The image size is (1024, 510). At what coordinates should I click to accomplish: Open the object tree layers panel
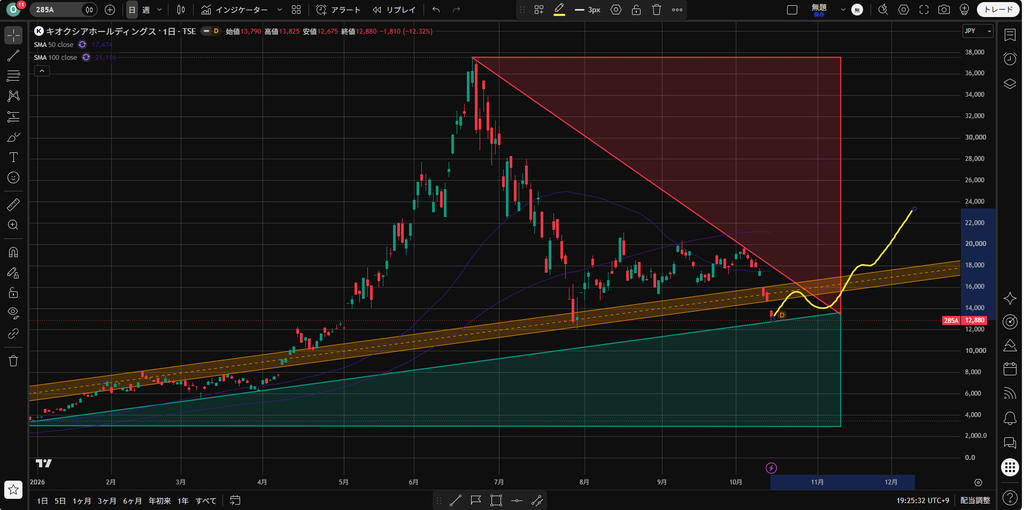[x=1010, y=83]
